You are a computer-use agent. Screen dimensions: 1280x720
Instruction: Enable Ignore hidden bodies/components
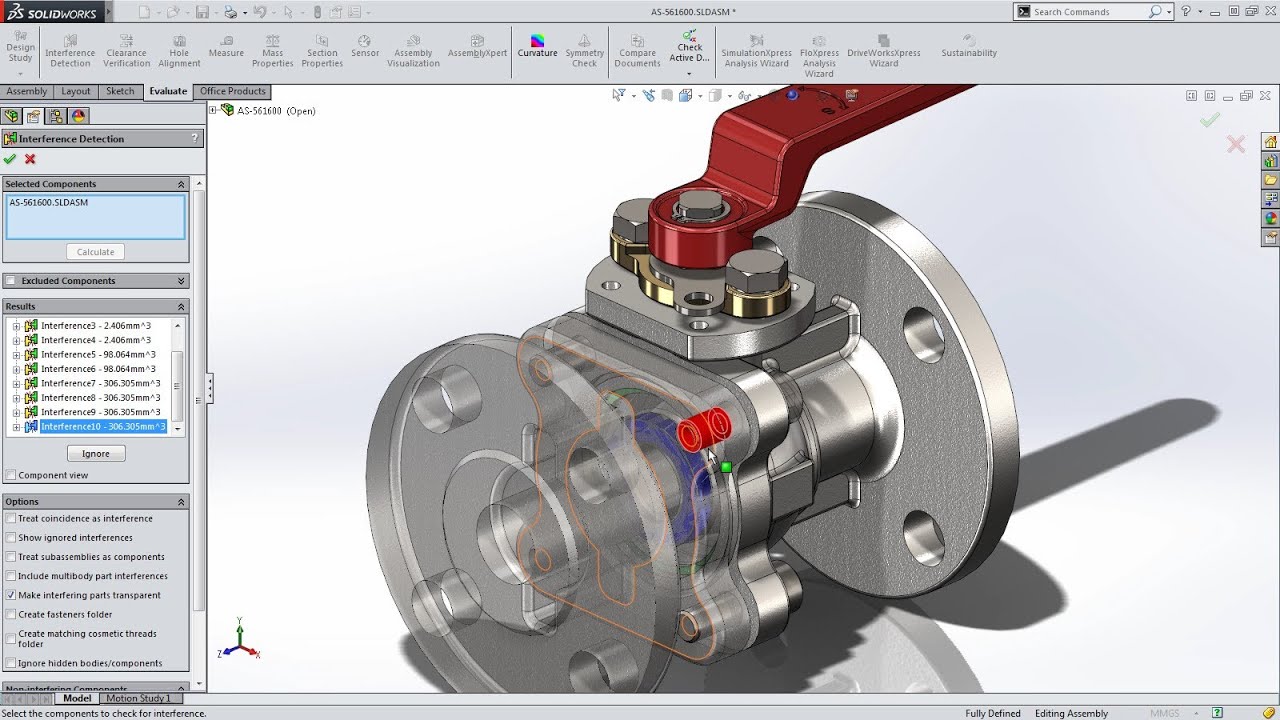click(x=11, y=663)
